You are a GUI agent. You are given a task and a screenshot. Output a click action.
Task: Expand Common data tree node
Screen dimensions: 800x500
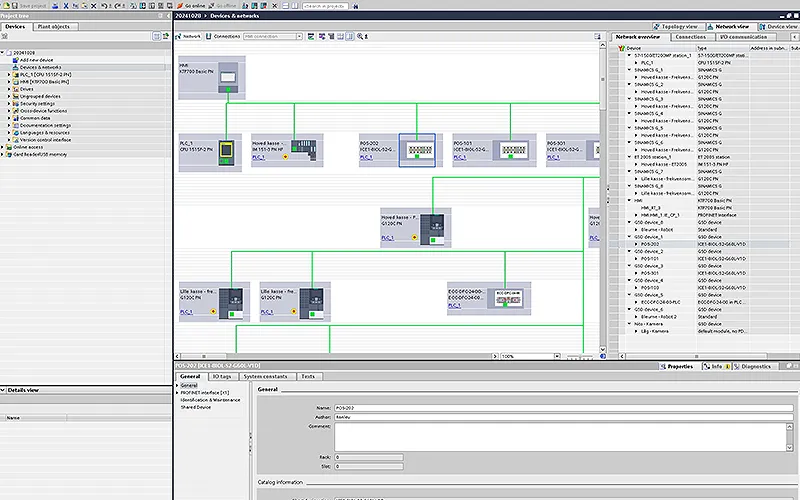click(9, 118)
